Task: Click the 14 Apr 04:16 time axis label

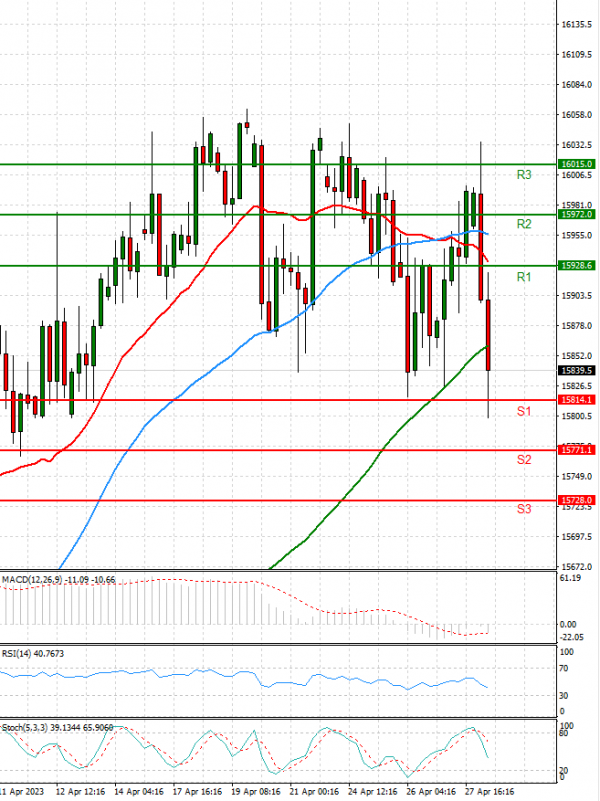Action: [139, 792]
